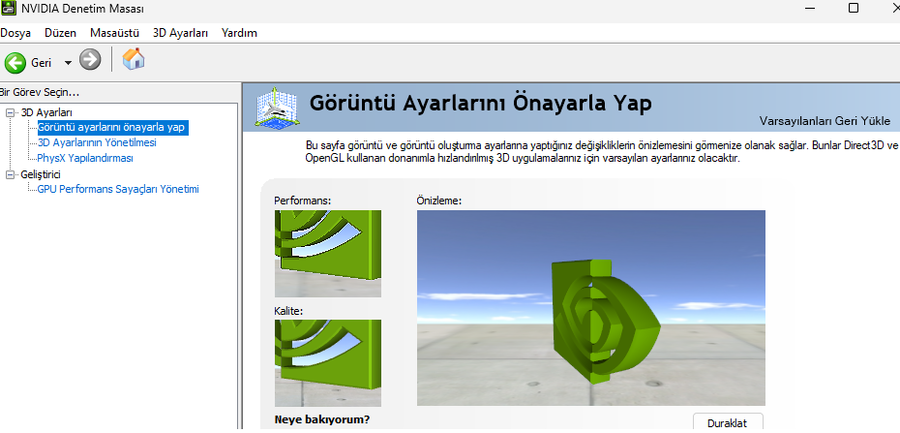The height and width of the screenshot is (433, 900).
Task: Open PhysX Yapılandırması page
Action: tap(85, 158)
